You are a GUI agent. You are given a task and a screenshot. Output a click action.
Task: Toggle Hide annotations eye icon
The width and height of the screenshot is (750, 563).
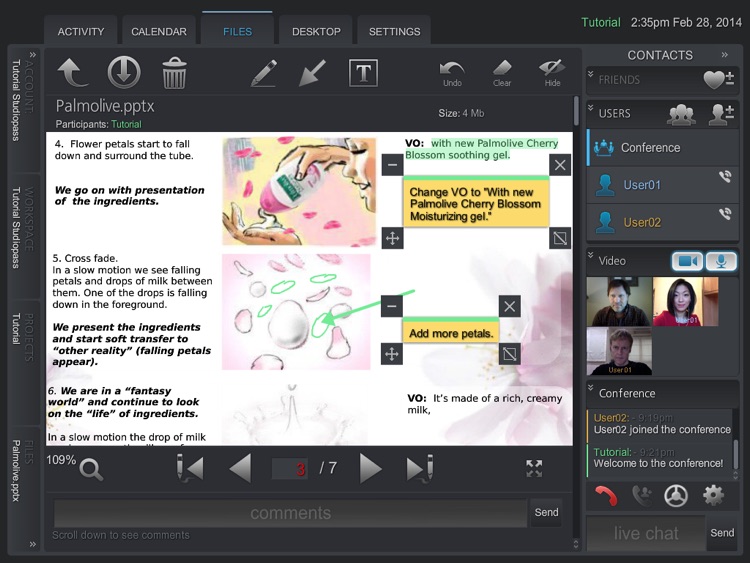coord(552,74)
